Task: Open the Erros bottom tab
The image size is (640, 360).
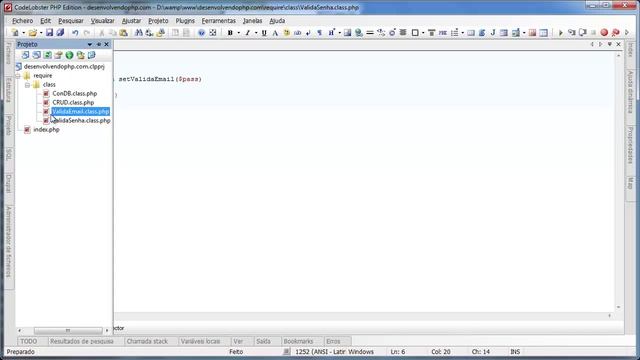Action: click(333, 341)
